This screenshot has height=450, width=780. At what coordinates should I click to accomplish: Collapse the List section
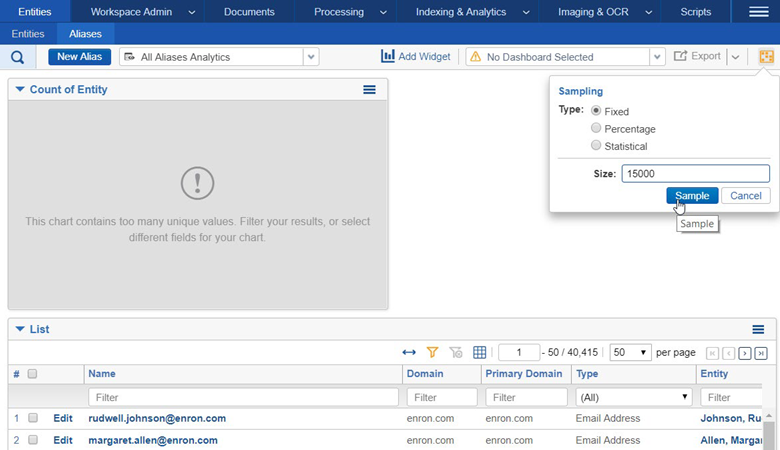[20, 329]
